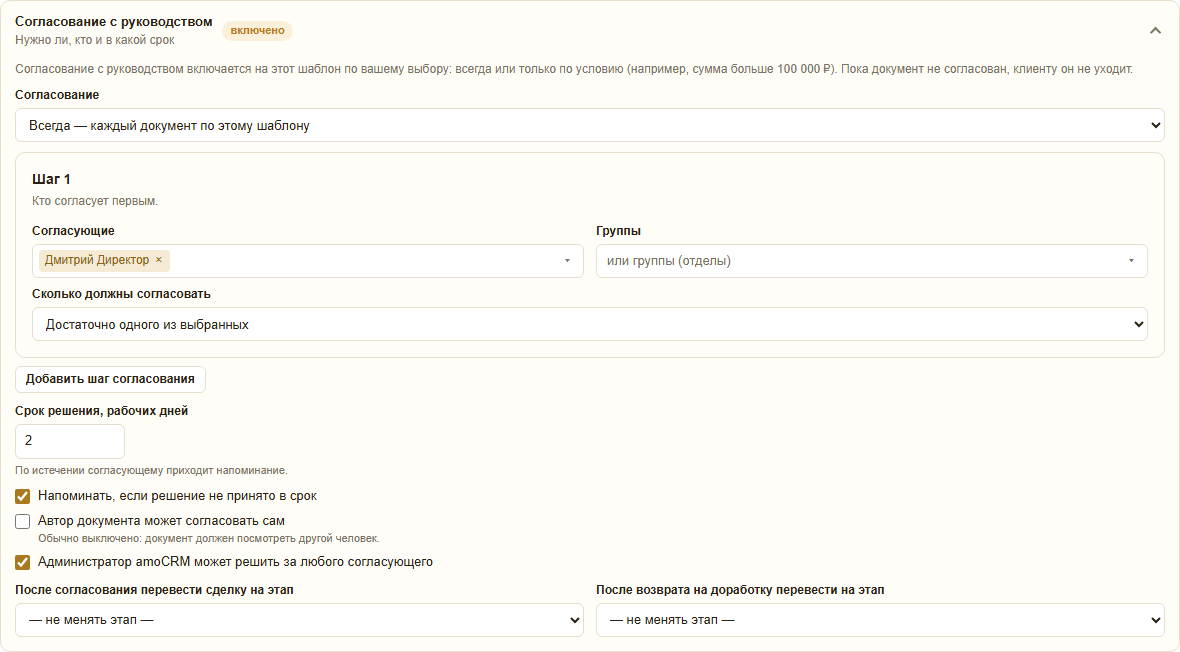This screenshot has height=652, width=1180.
Task: Click the Согласование с руководством header title
Action: (114, 22)
